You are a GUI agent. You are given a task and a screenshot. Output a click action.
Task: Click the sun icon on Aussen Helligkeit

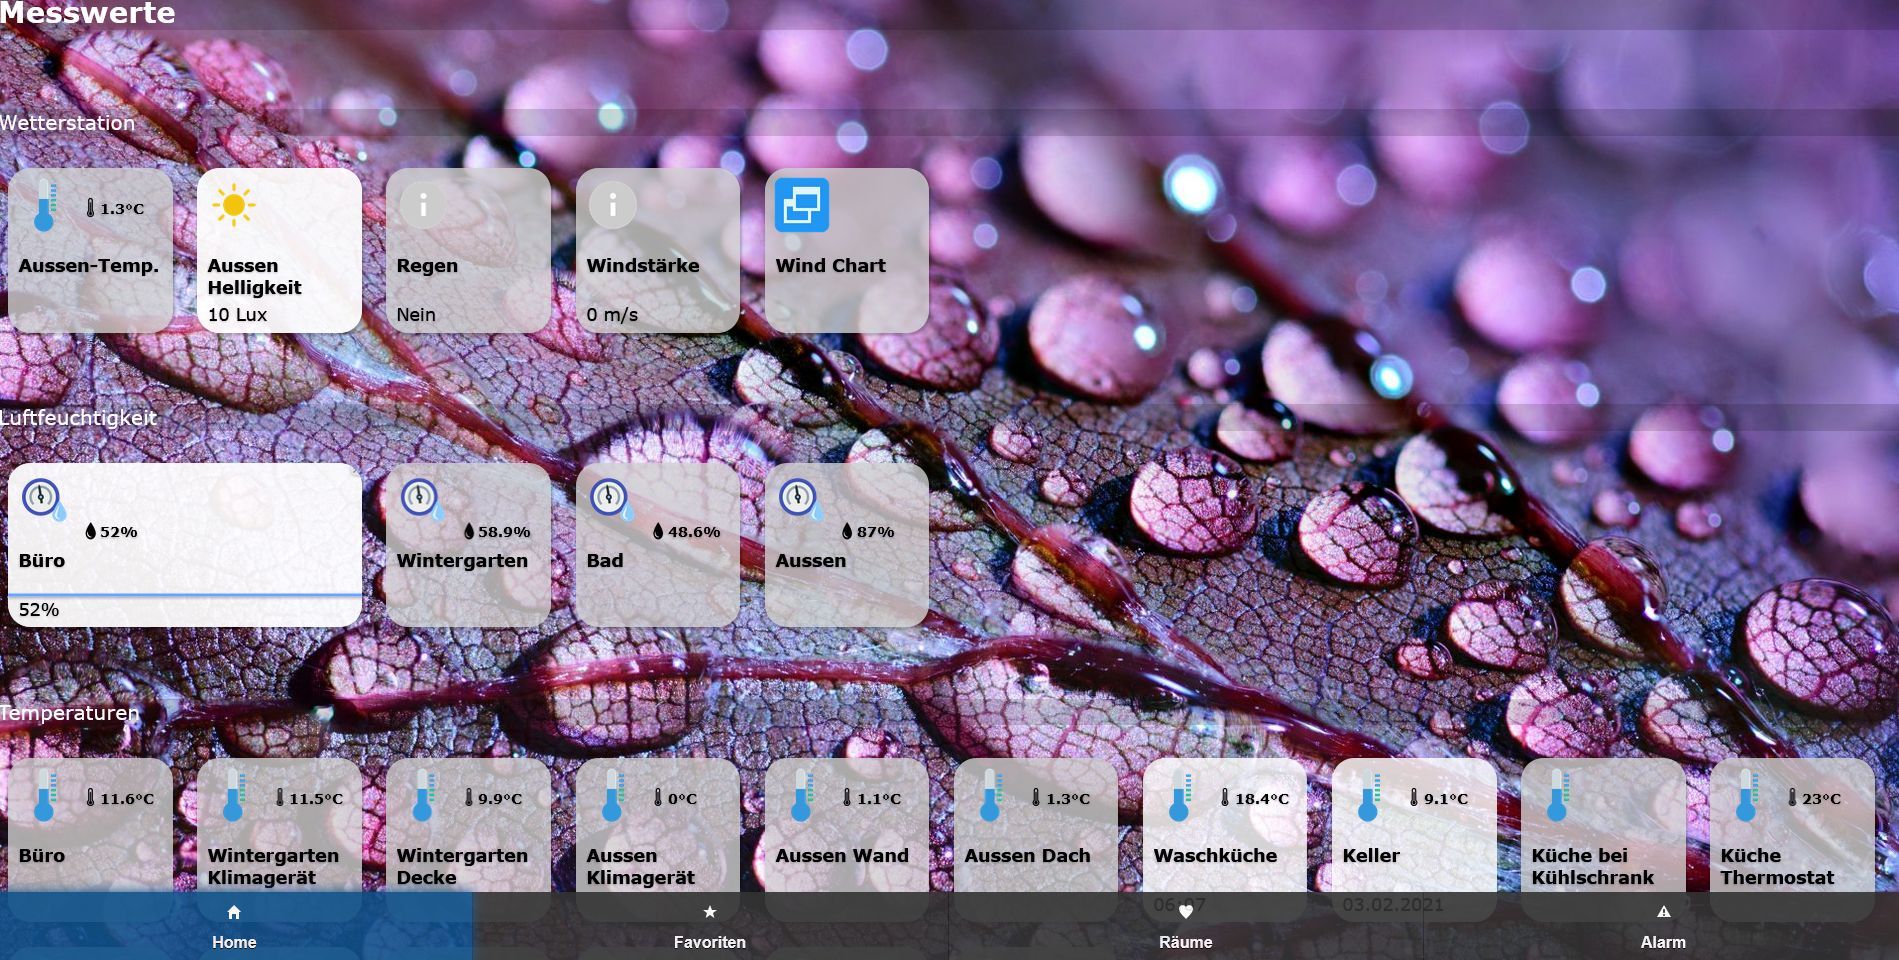(234, 205)
